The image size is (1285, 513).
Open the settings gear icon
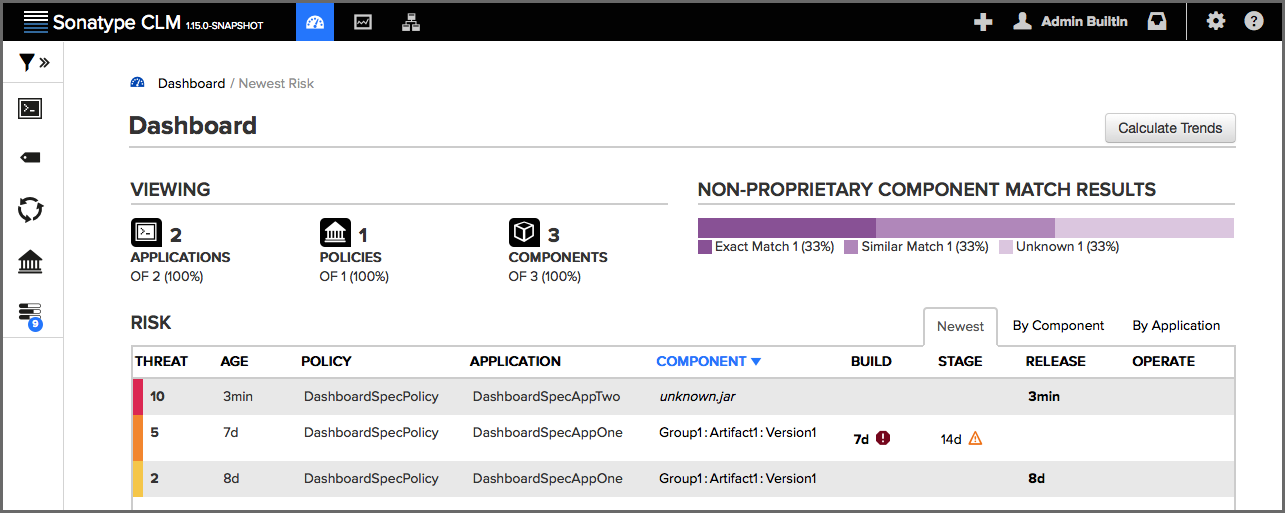(x=1216, y=21)
